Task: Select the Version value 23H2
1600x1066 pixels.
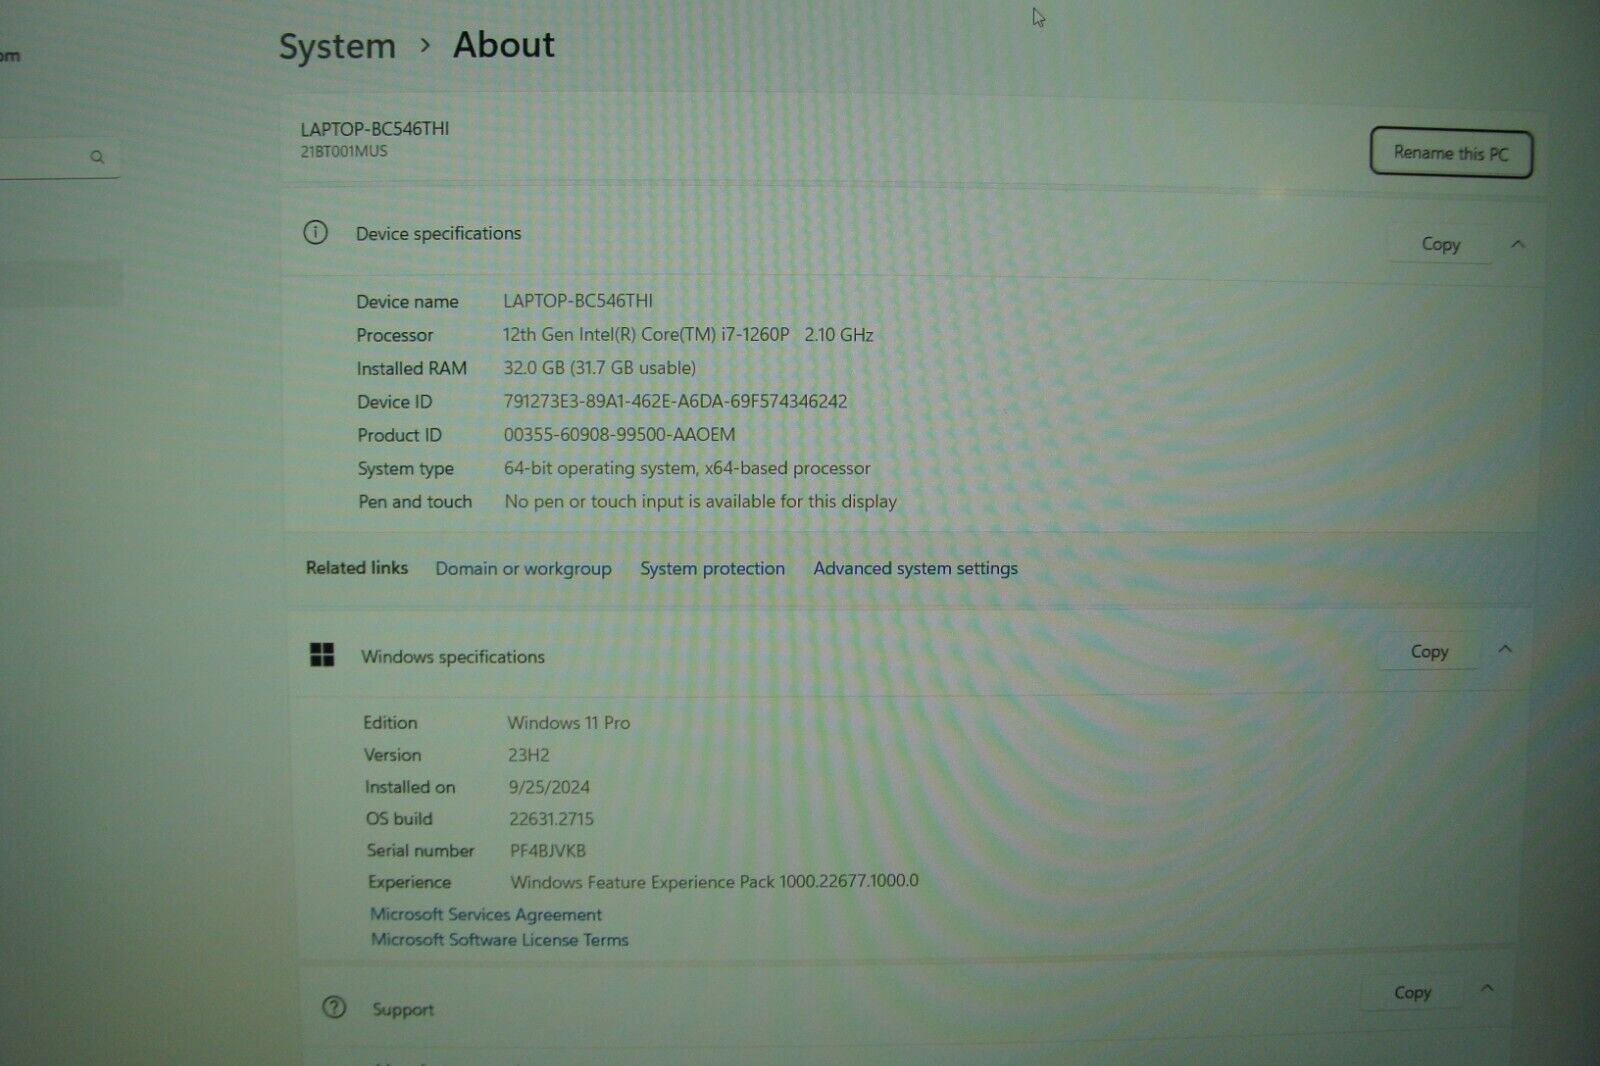Action: coord(529,755)
